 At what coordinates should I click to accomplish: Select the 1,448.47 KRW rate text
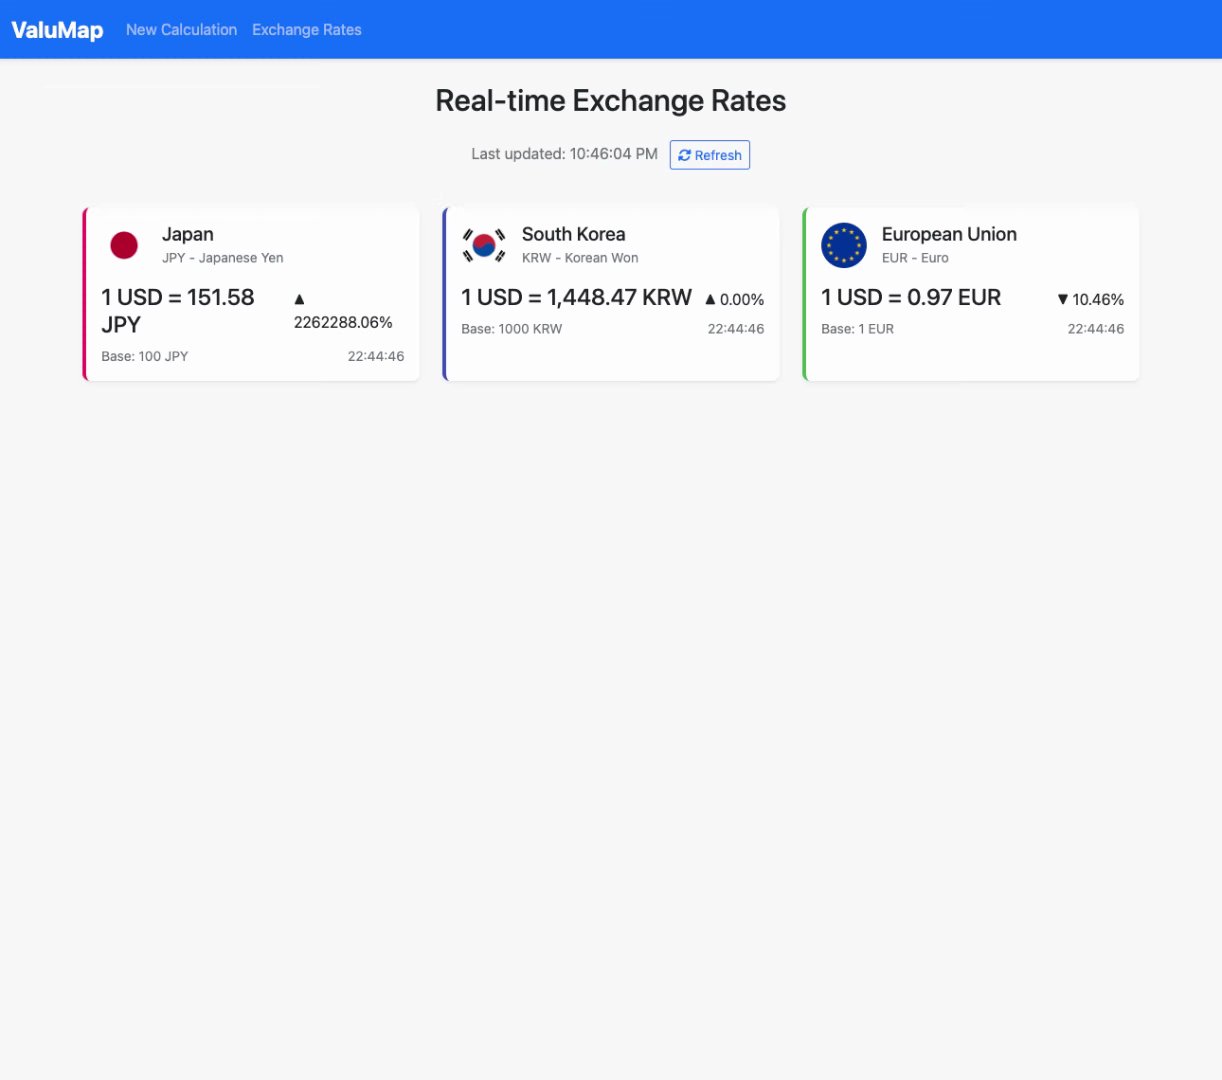click(576, 297)
